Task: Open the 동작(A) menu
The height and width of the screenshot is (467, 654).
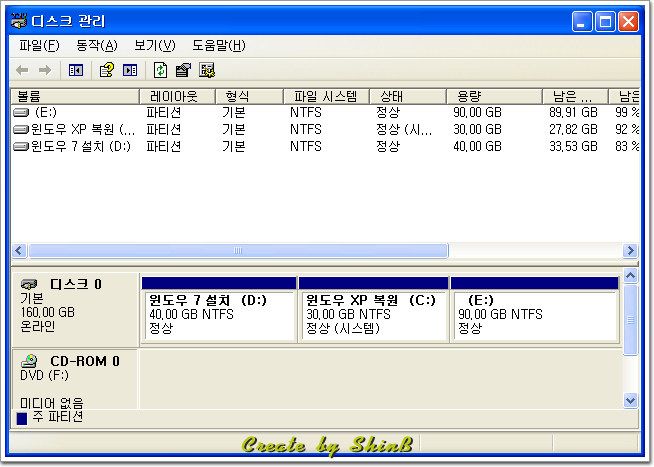Action: 97,45
